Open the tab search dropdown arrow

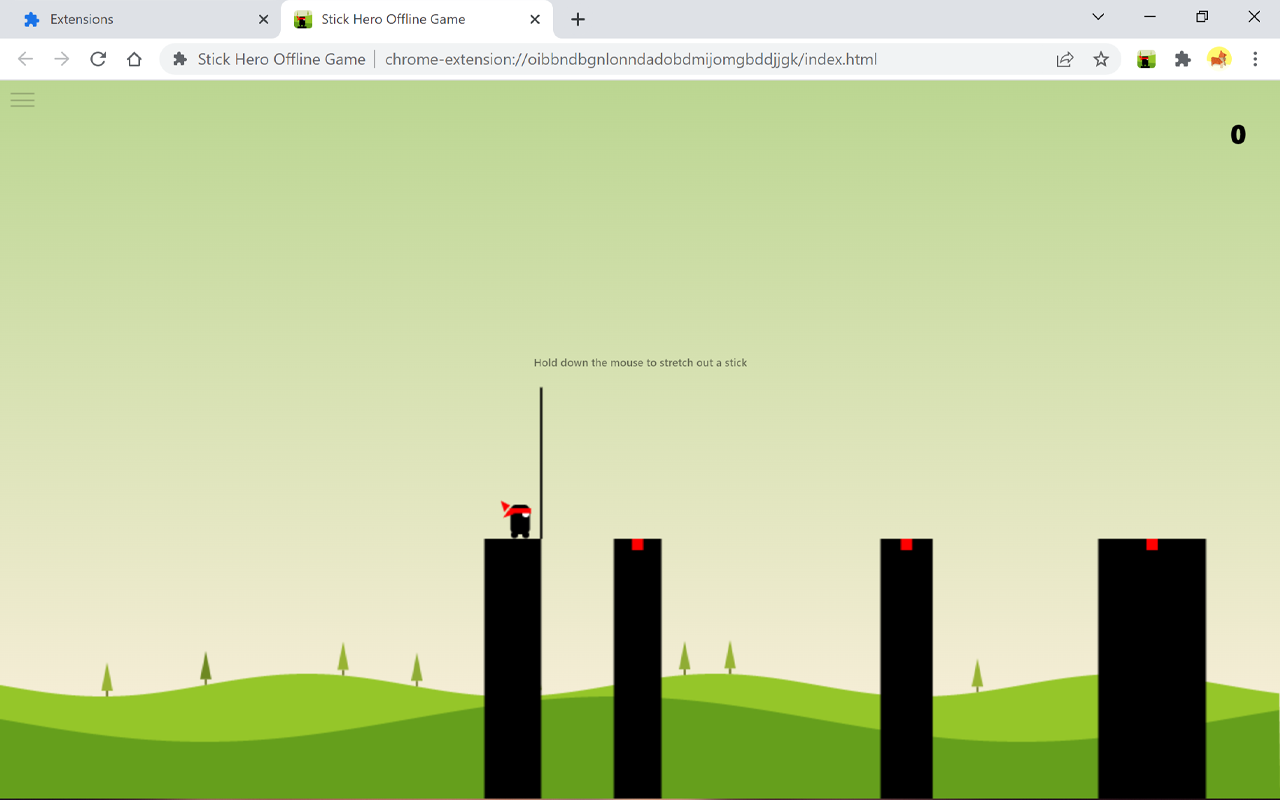(x=1098, y=17)
